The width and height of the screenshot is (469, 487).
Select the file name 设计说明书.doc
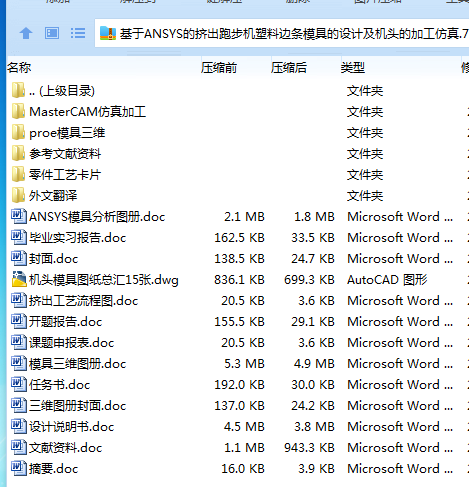[72, 427]
